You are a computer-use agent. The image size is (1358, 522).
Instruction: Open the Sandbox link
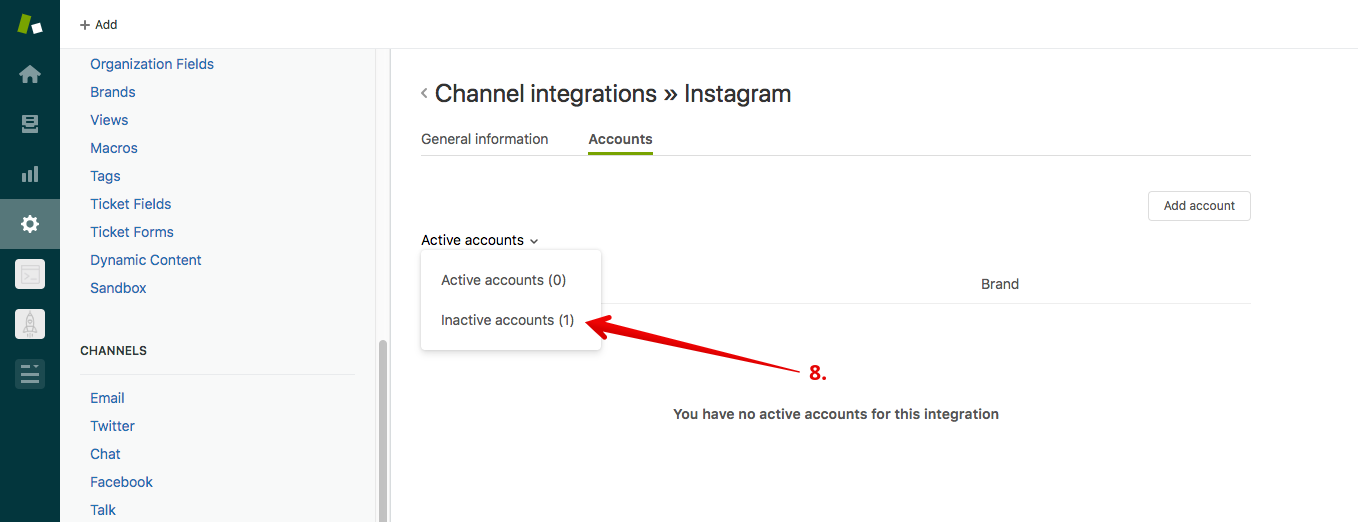(118, 288)
